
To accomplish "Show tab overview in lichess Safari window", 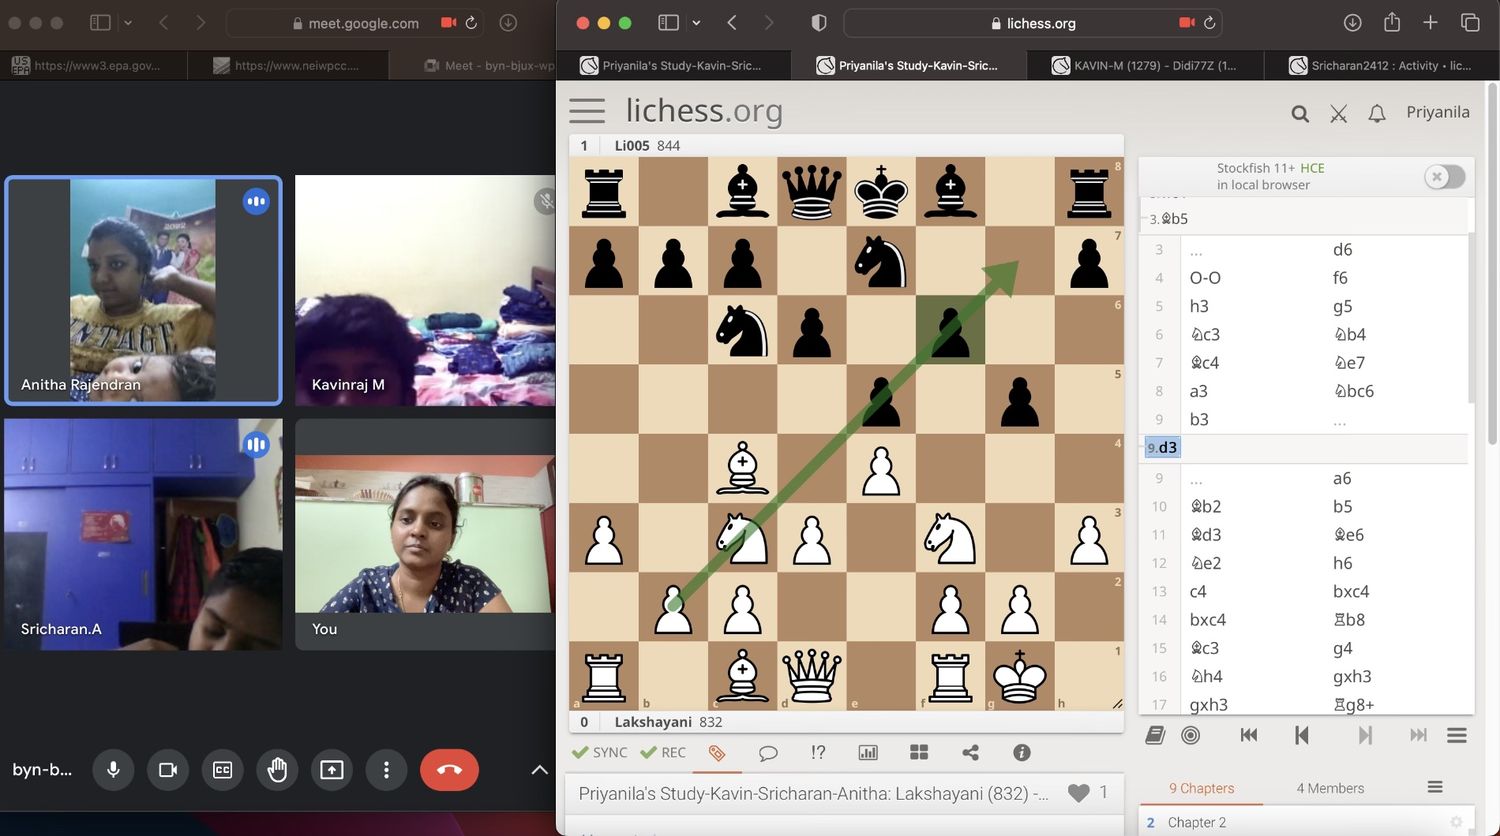I will coord(1470,22).
